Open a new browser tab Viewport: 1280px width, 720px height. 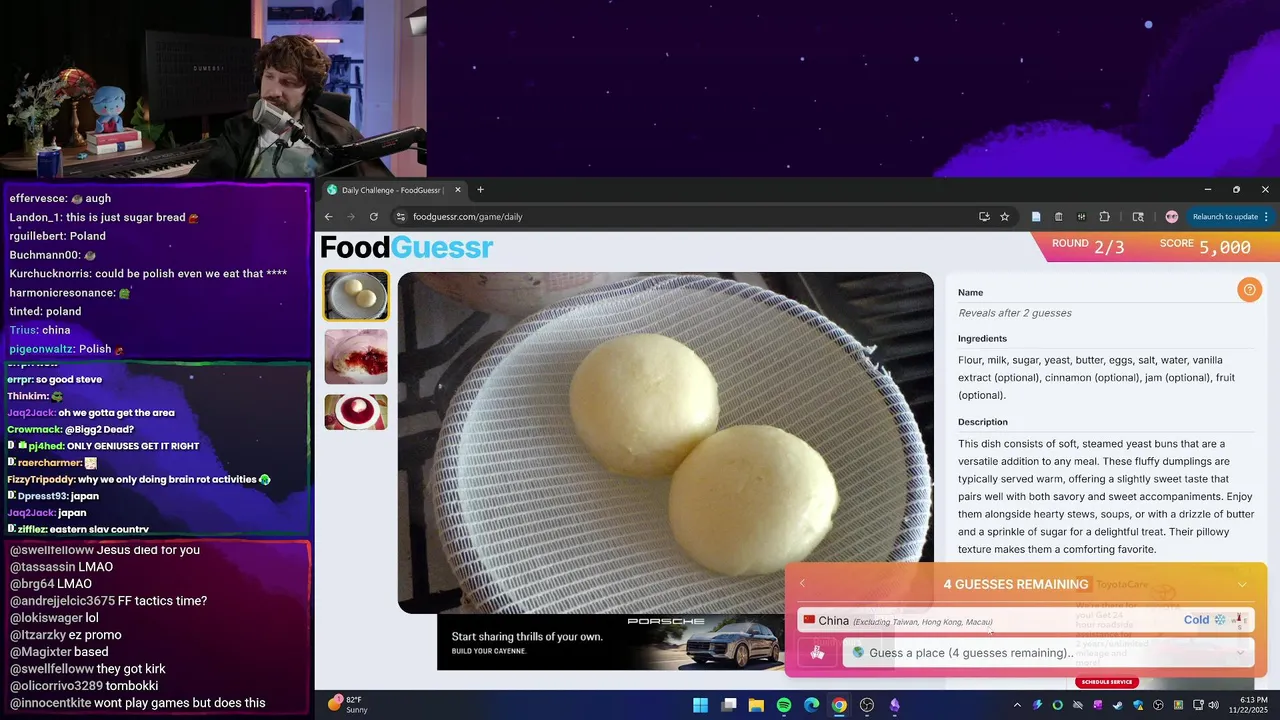tap(480, 190)
